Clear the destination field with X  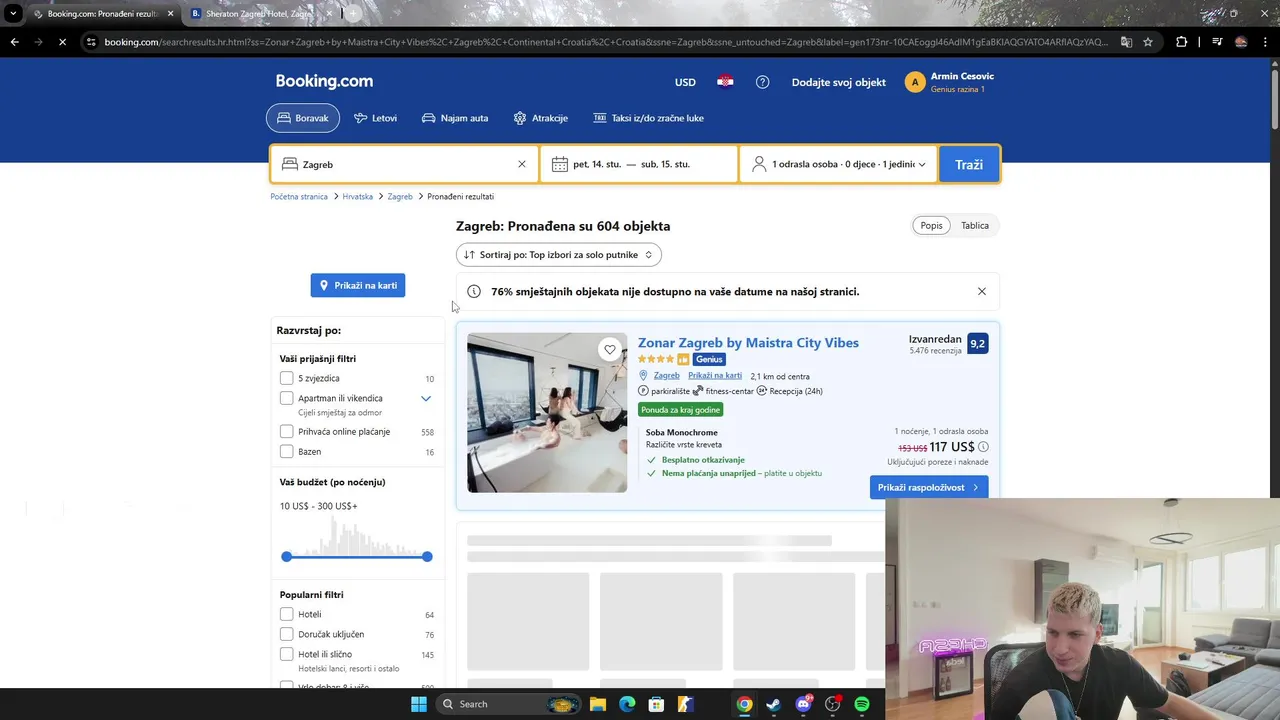521,164
